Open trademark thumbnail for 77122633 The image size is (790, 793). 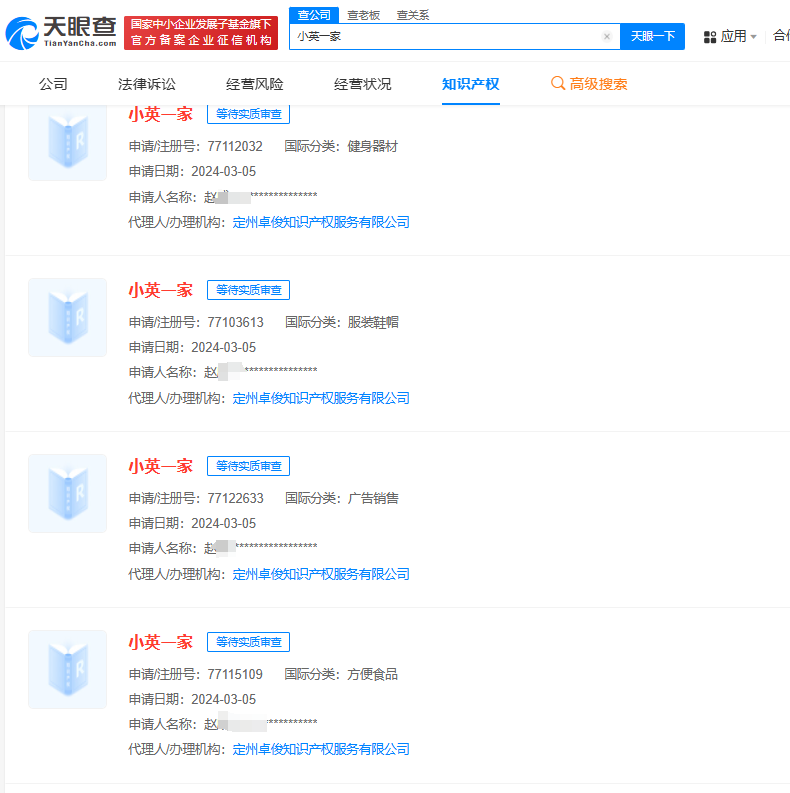pos(68,493)
